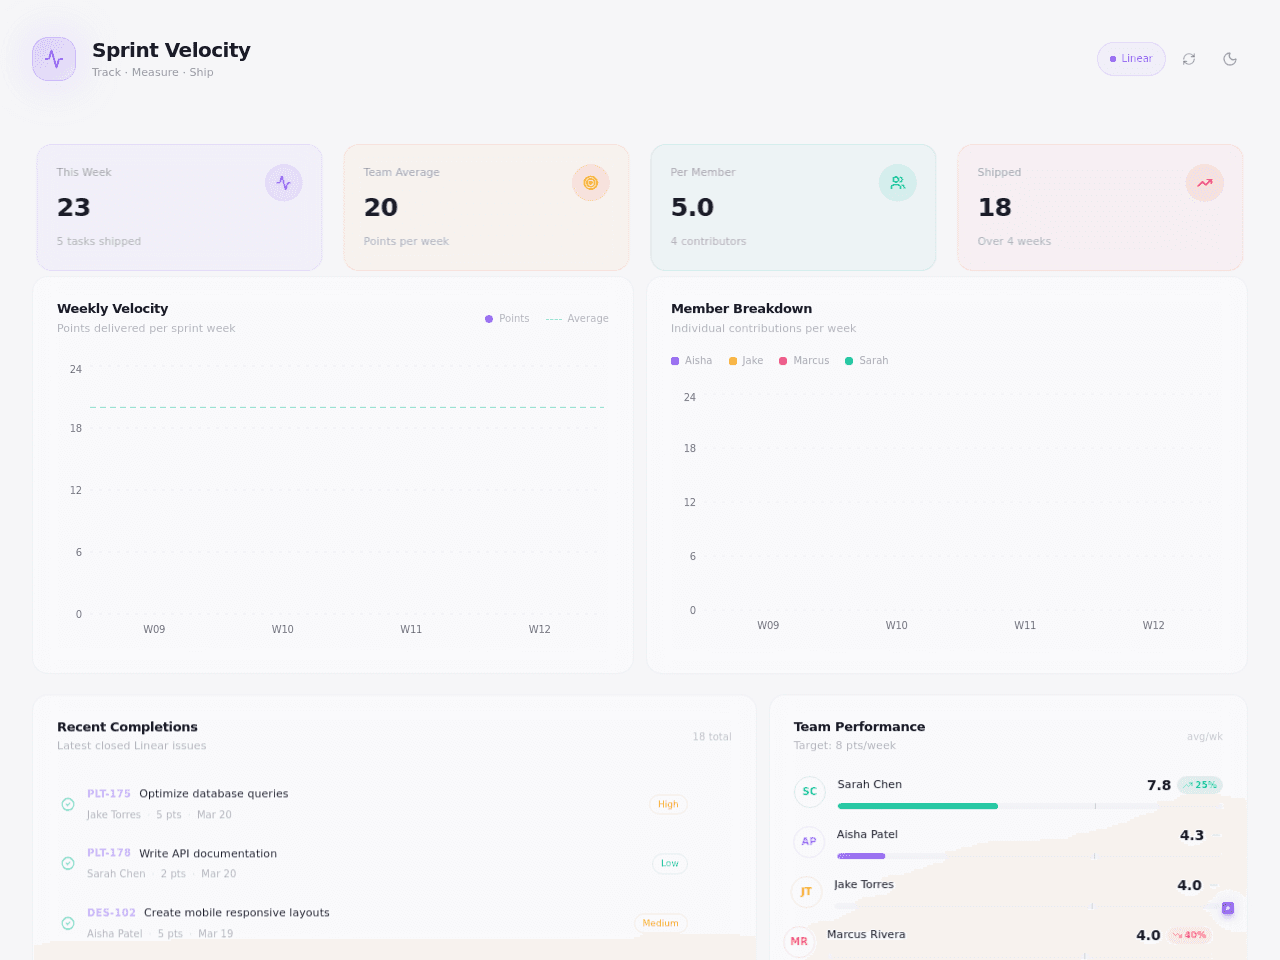Click the target icon on Team Average card
1280x960 pixels.
pyautogui.click(x=591, y=183)
